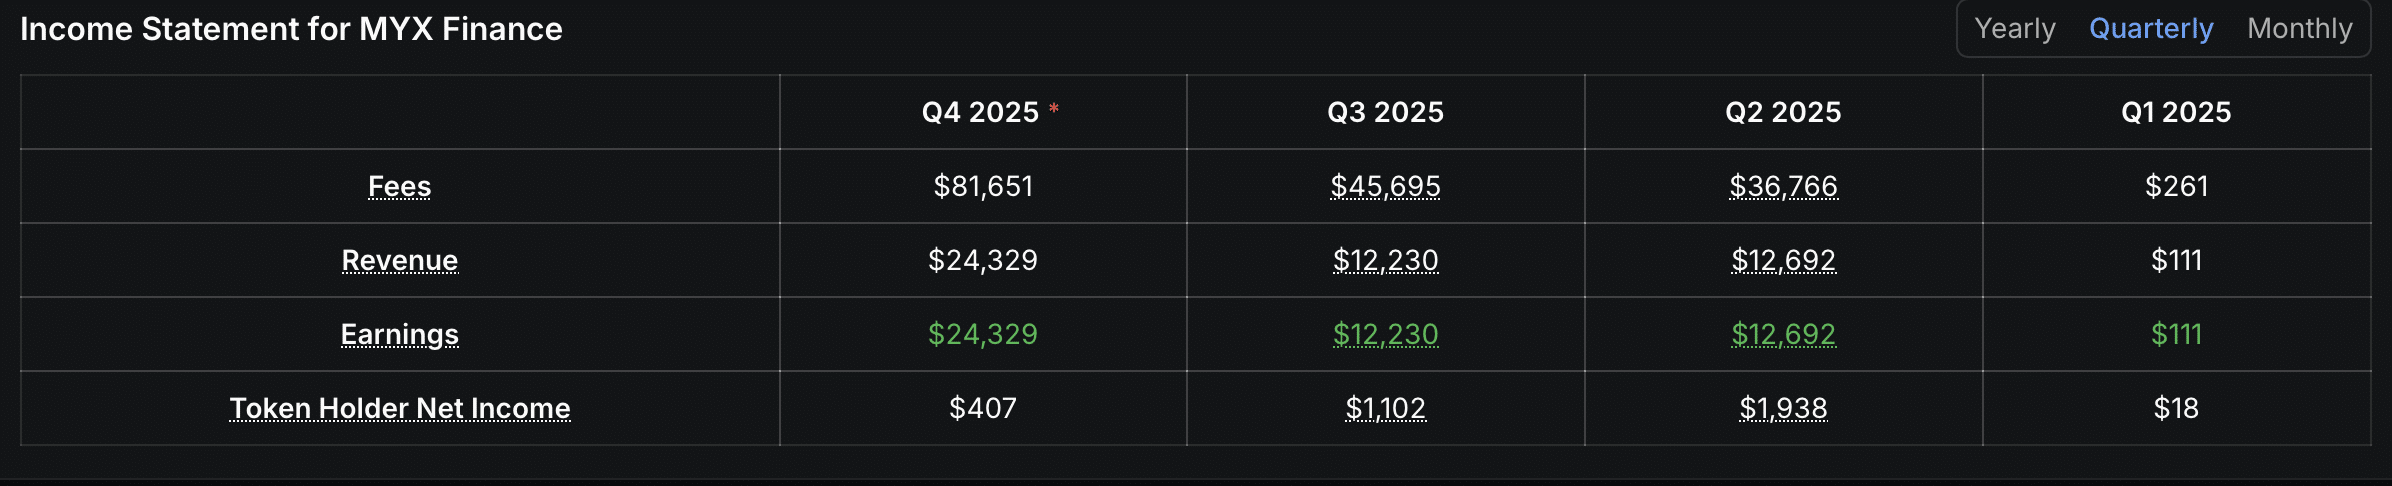
Task: Select the Quarterly period tab
Action: [2151, 29]
